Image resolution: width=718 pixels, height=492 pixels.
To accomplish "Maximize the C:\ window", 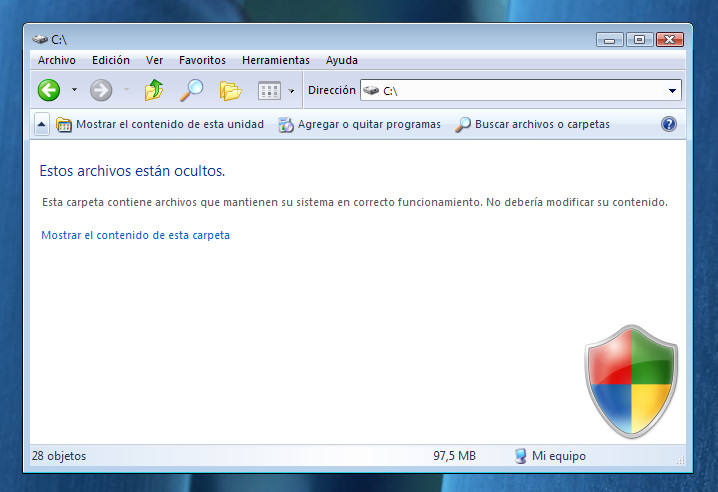I will 639,40.
